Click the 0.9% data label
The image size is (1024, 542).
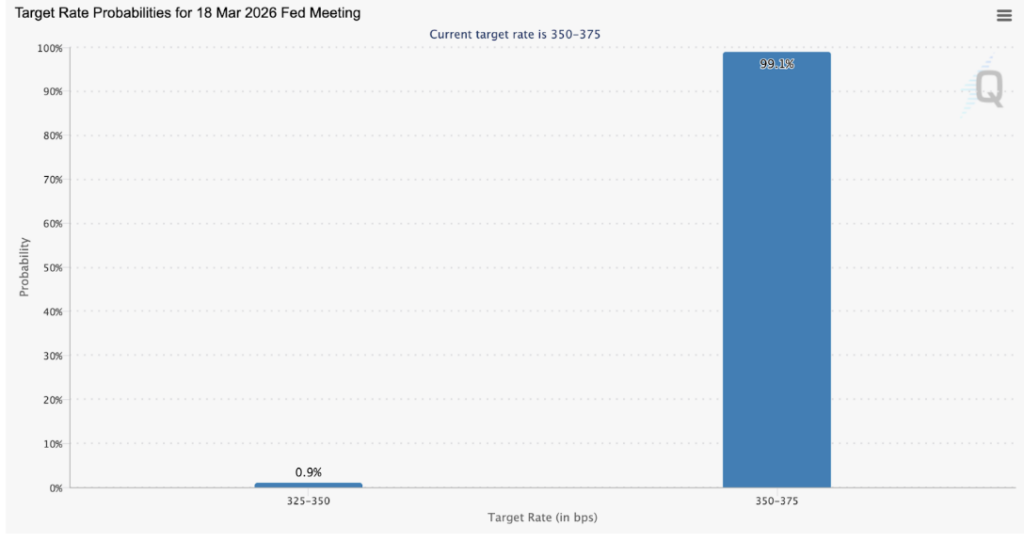(308, 472)
